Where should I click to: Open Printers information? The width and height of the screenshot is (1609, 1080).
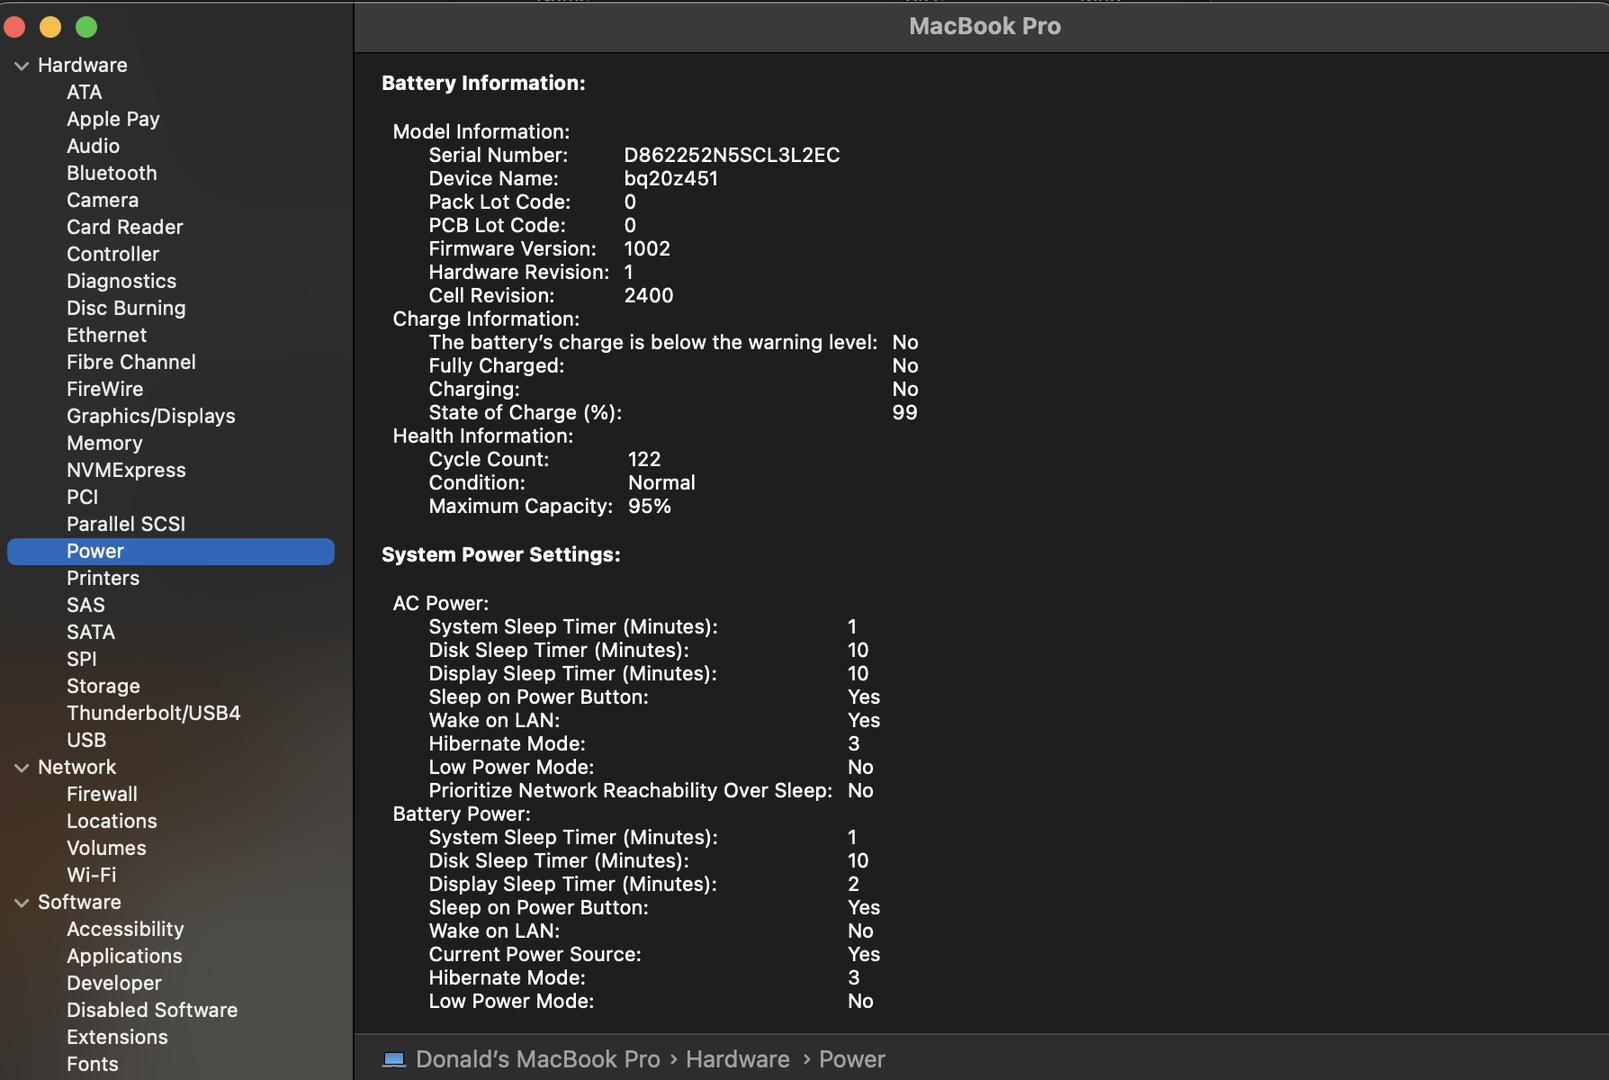point(103,578)
